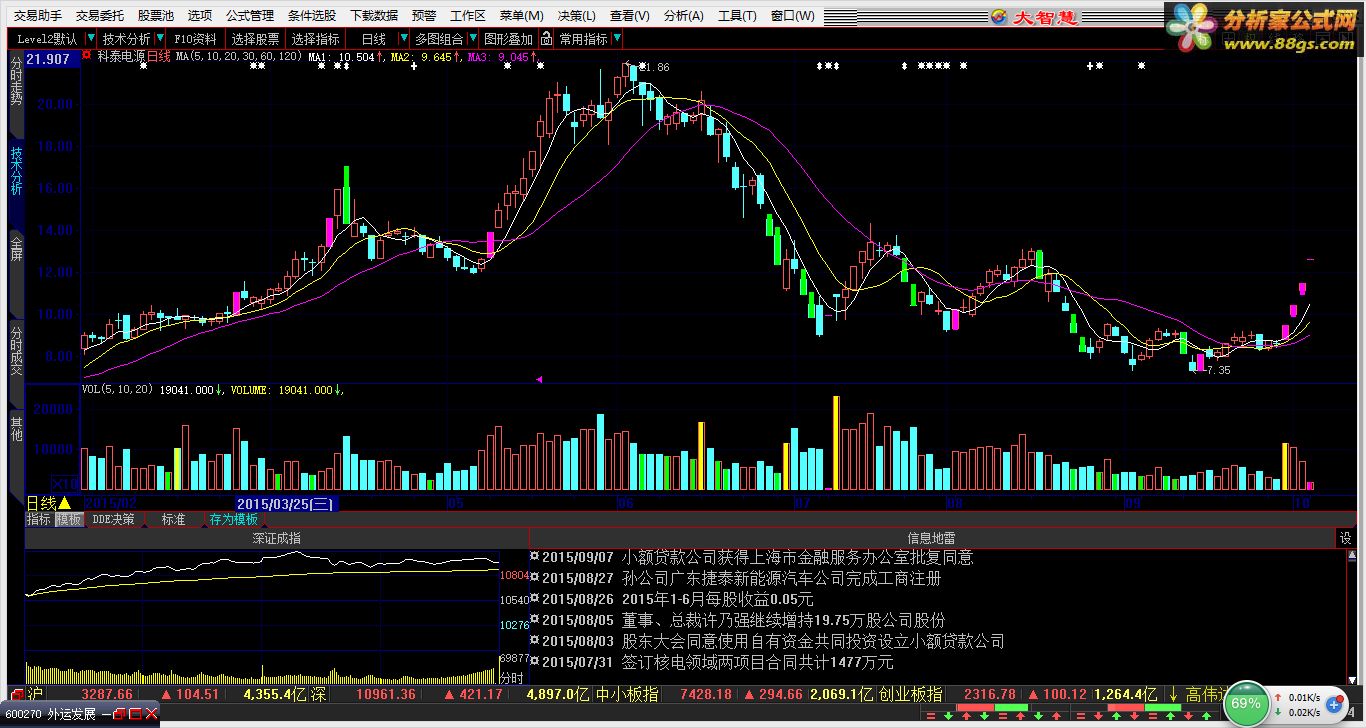
Task: Open the 交易委托 menu
Action: [x=100, y=16]
